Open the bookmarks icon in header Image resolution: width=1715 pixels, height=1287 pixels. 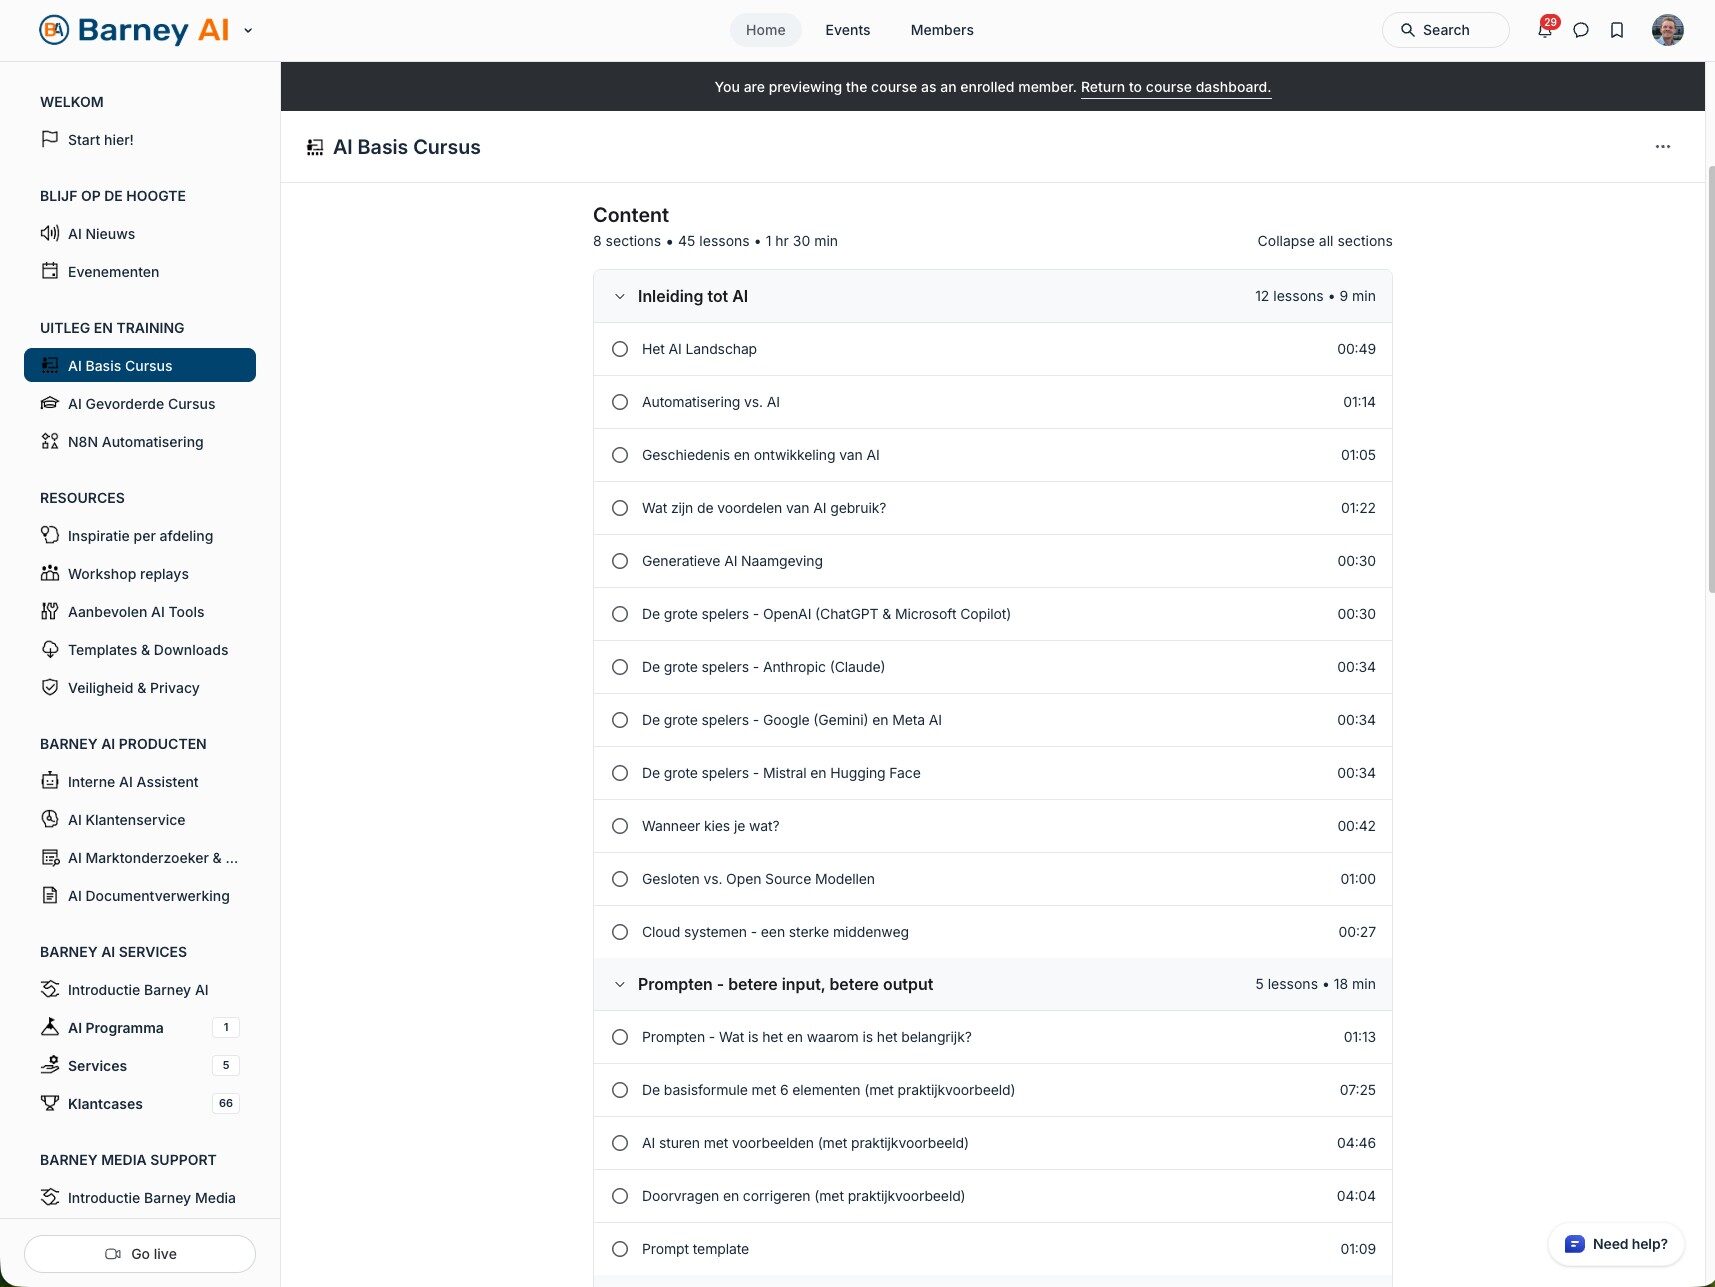click(1617, 30)
